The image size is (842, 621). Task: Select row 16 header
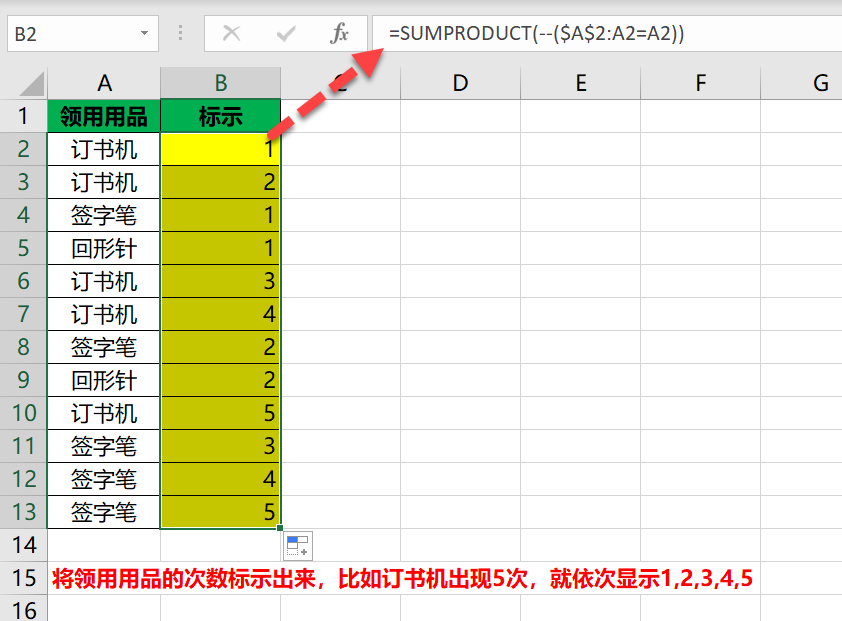coord(24,608)
